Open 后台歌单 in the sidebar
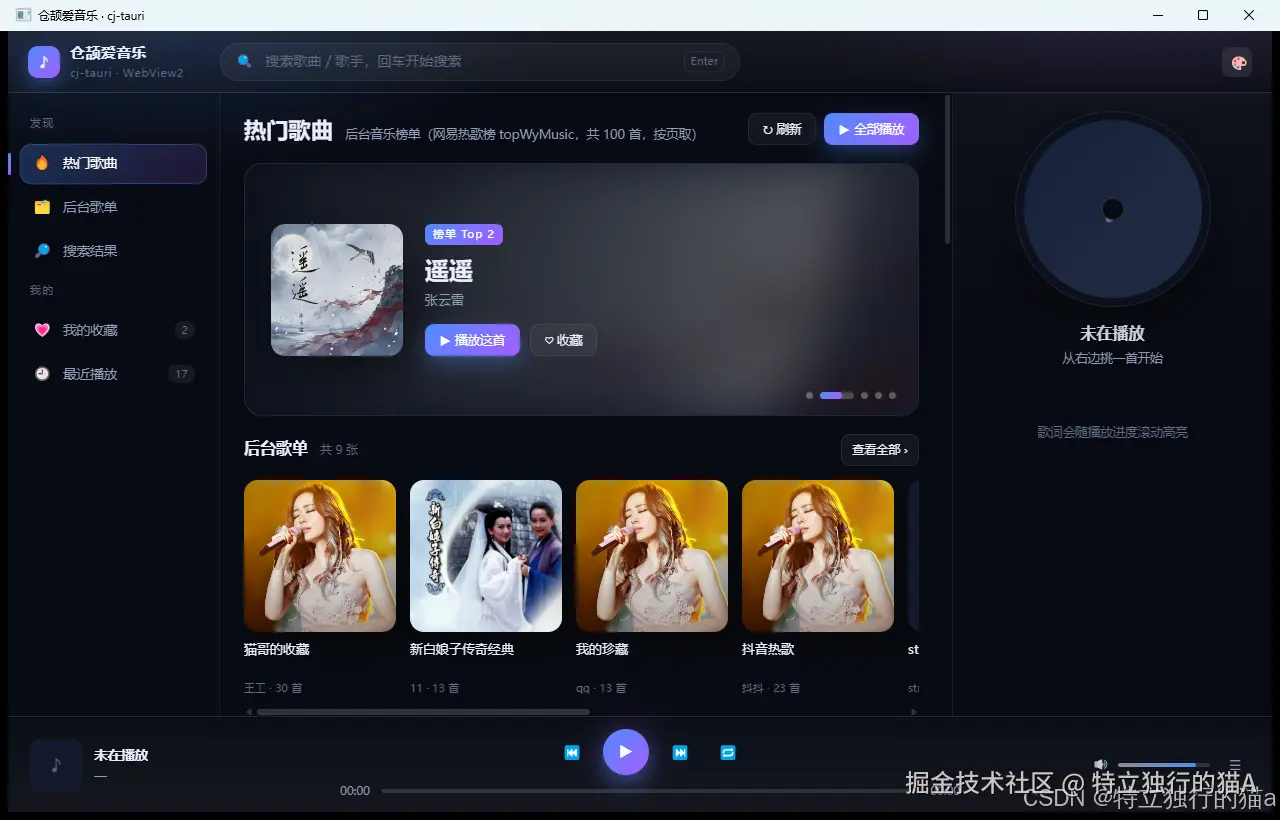This screenshot has height=820, width=1280. (x=113, y=207)
